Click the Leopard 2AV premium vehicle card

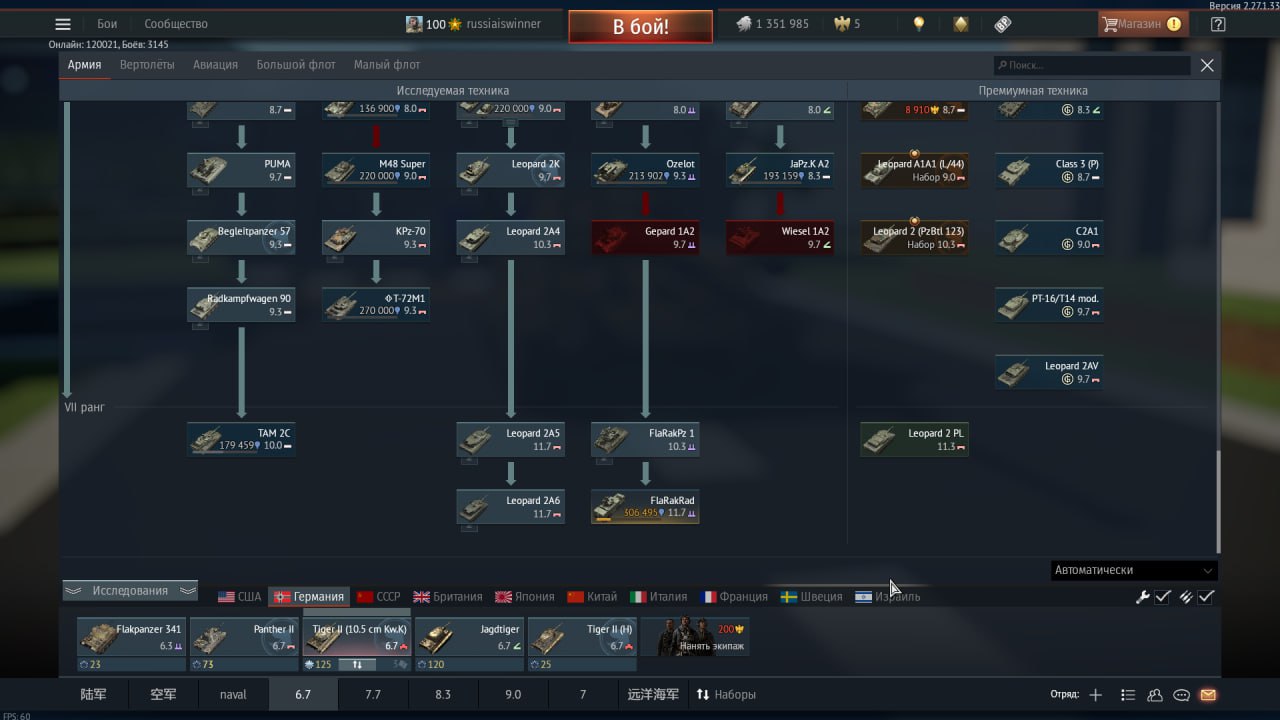tap(1049, 372)
